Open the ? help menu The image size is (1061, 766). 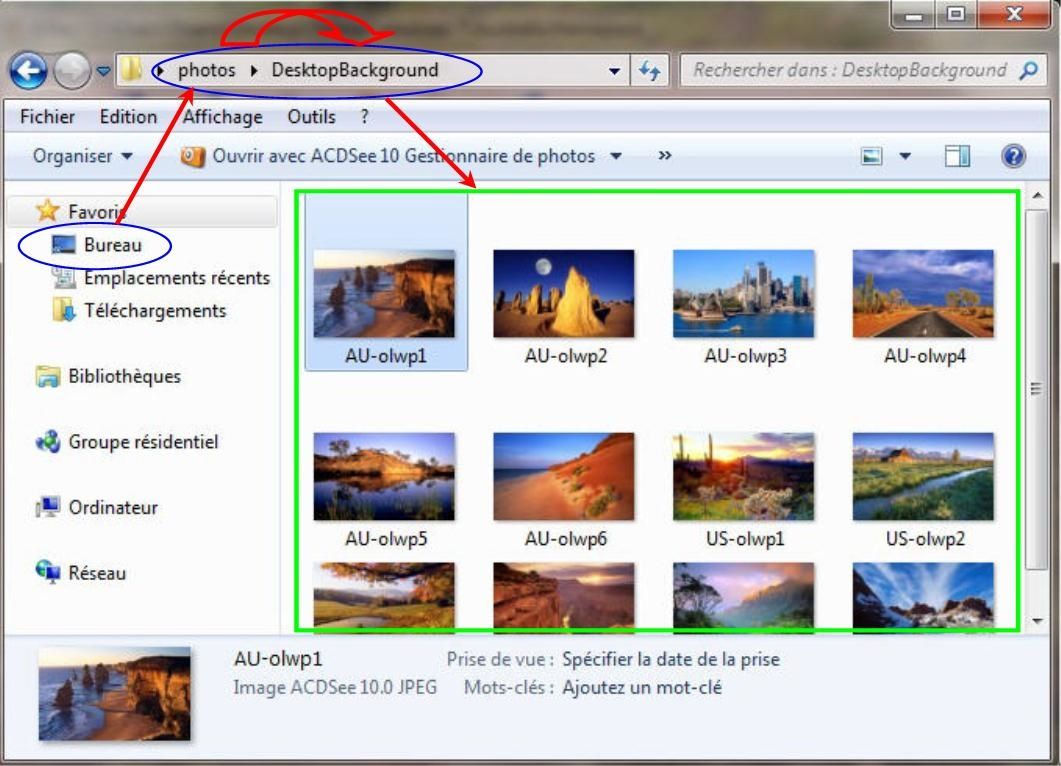(364, 116)
